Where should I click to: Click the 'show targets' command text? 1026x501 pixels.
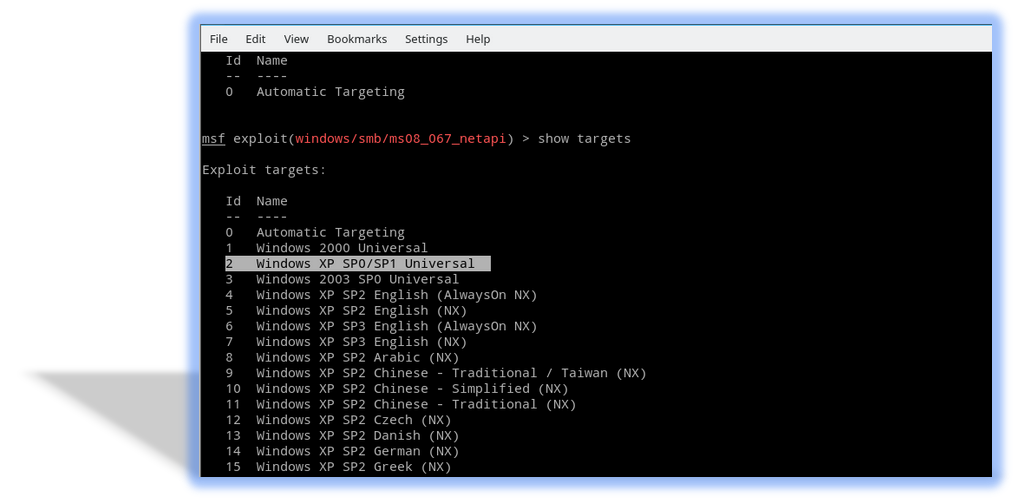point(584,139)
